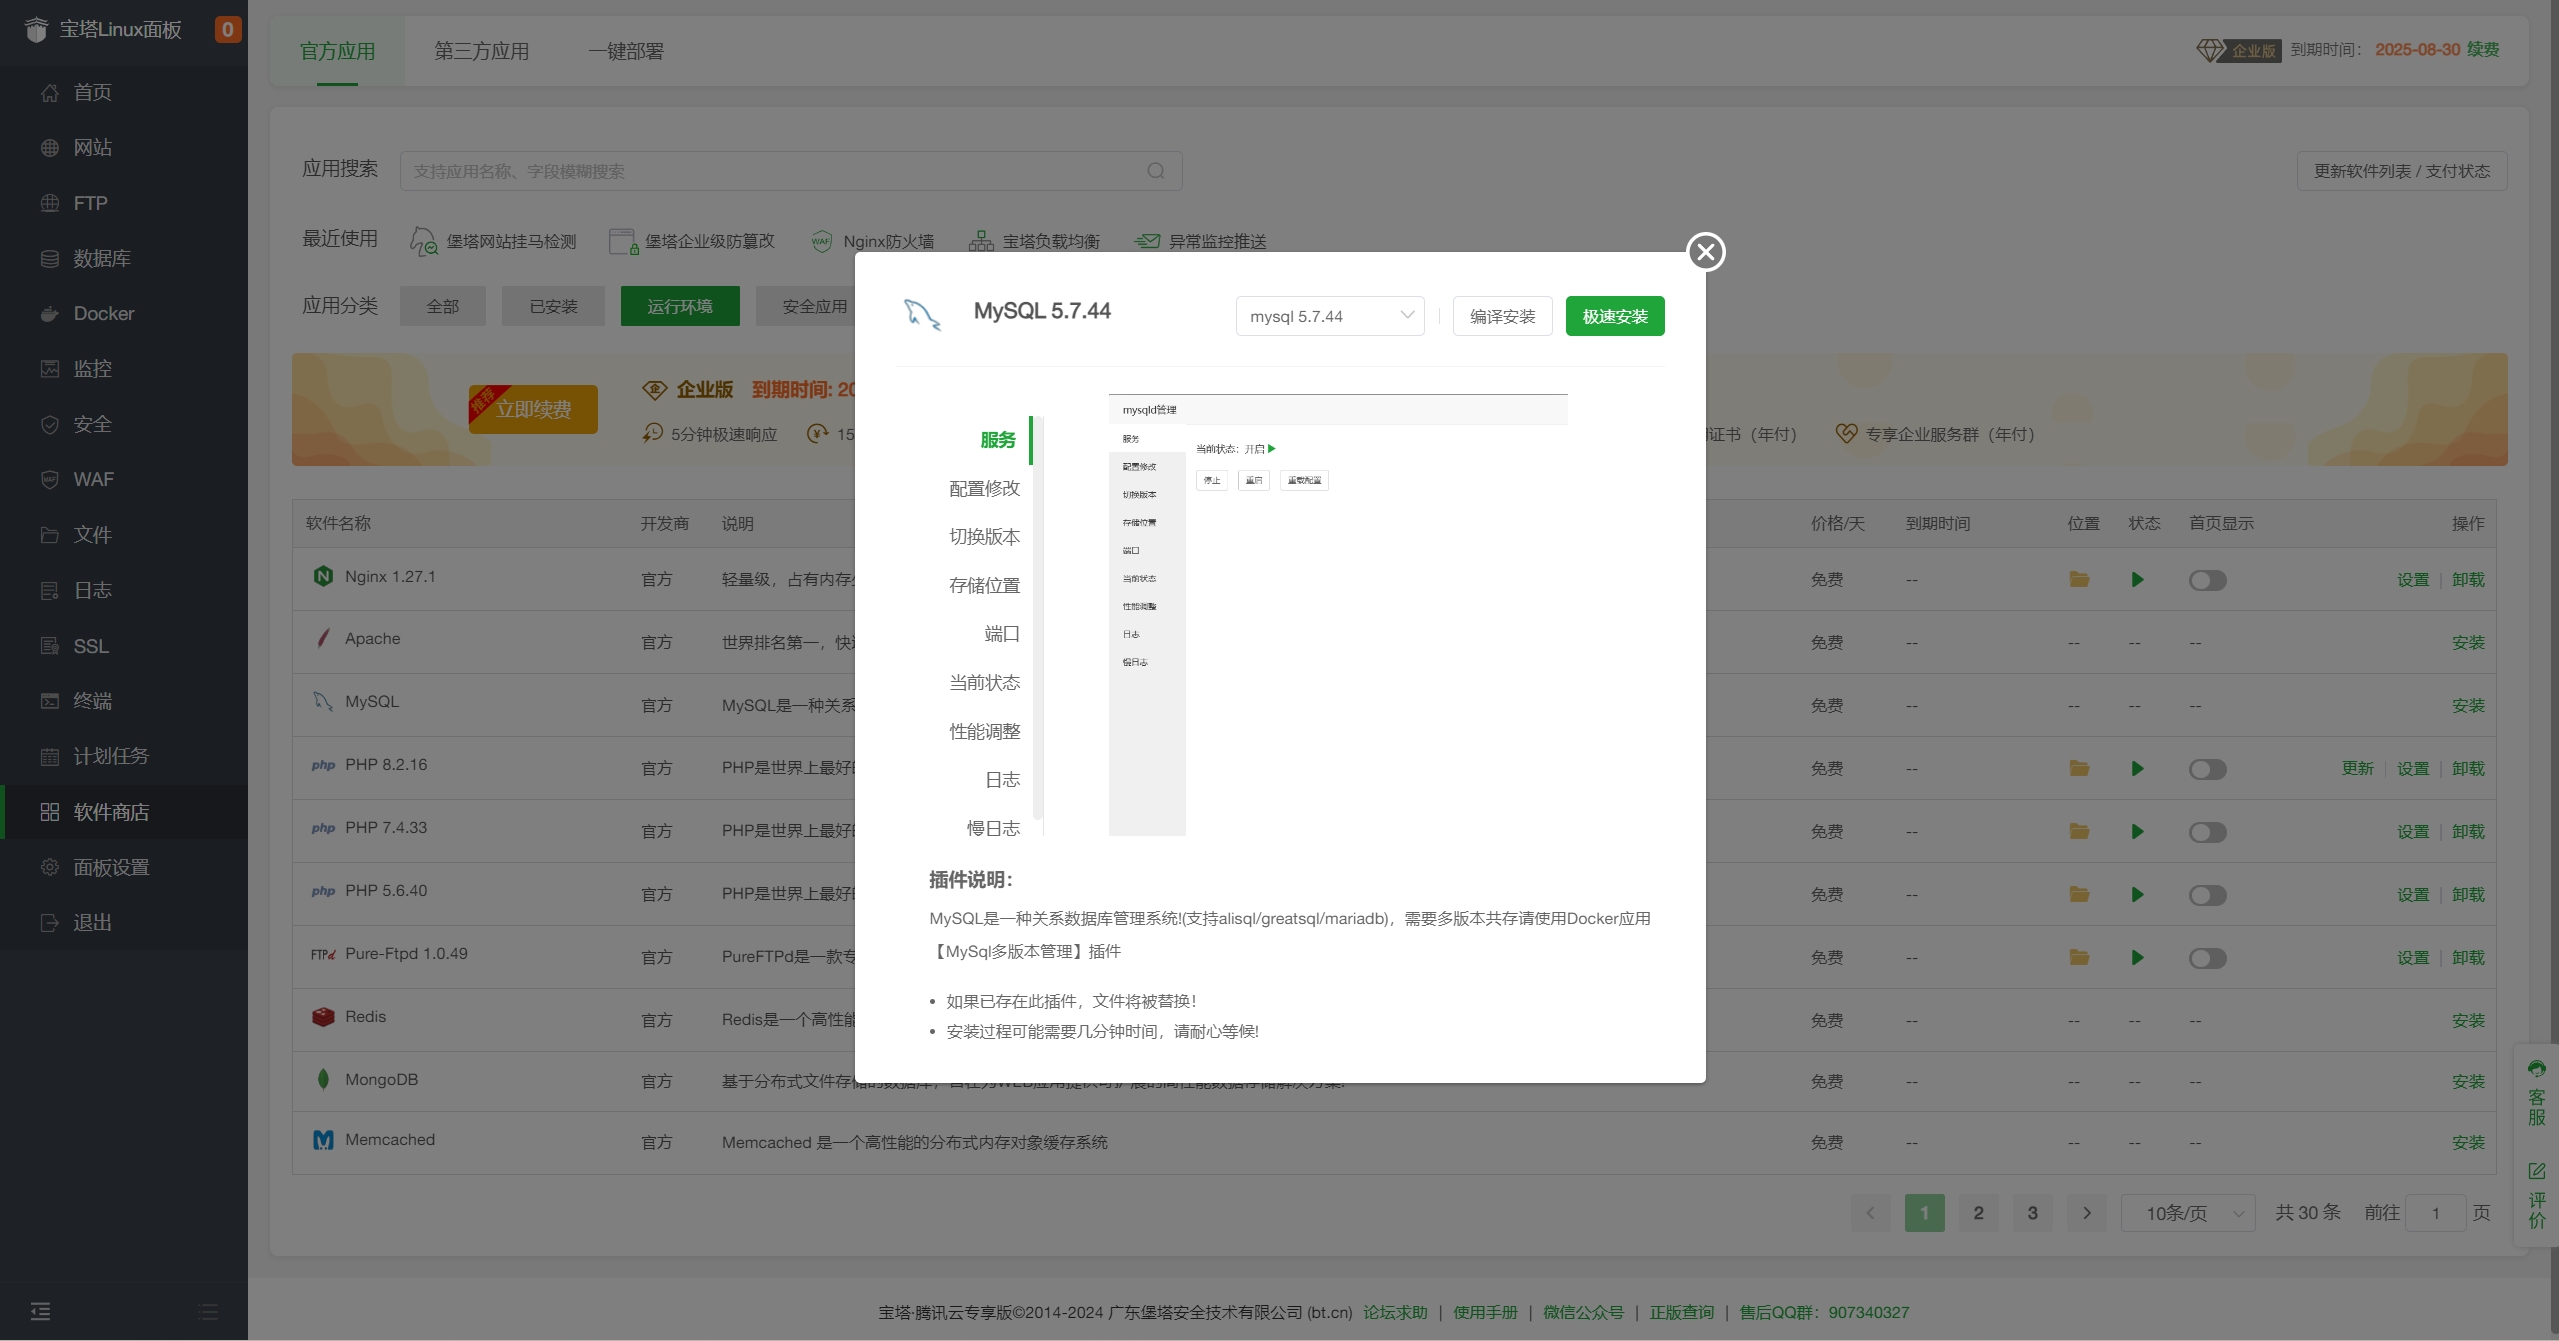The width and height of the screenshot is (2559, 1341).
Task: Enable the PHP 5.6.40 status toggle
Action: [x=2208, y=895]
